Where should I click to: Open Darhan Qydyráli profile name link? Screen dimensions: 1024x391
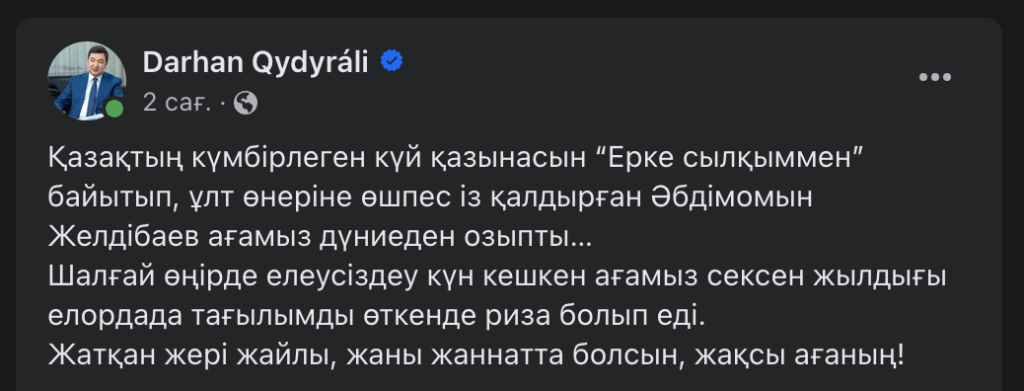(255, 62)
